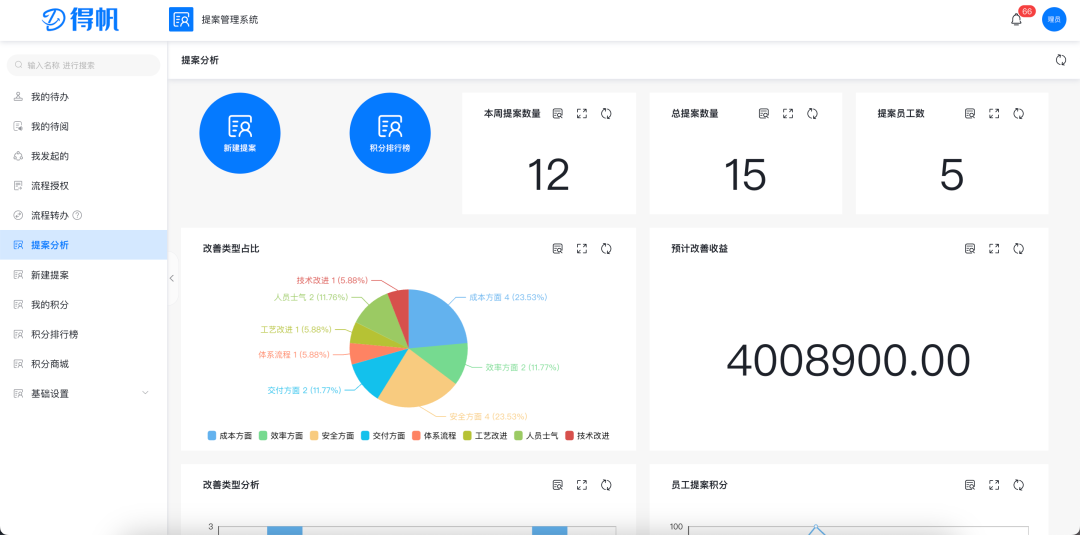Open the 新建提案 round button
The width and height of the screenshot is (1080, 535).
(240, 133)
